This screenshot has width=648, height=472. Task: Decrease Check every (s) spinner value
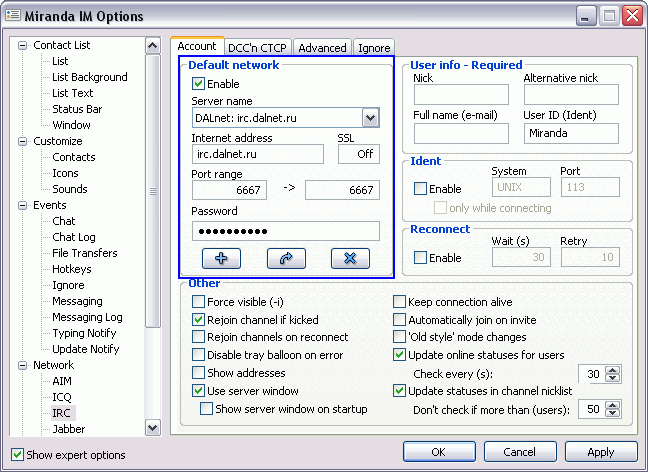[612, 378]
